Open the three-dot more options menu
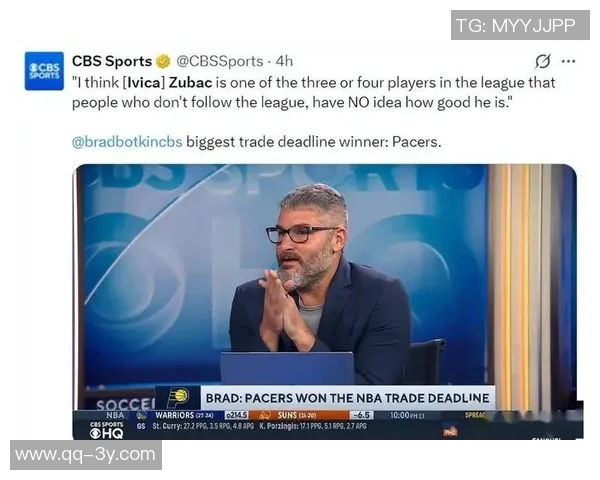 pyautogui.click(x=568, y=61)
